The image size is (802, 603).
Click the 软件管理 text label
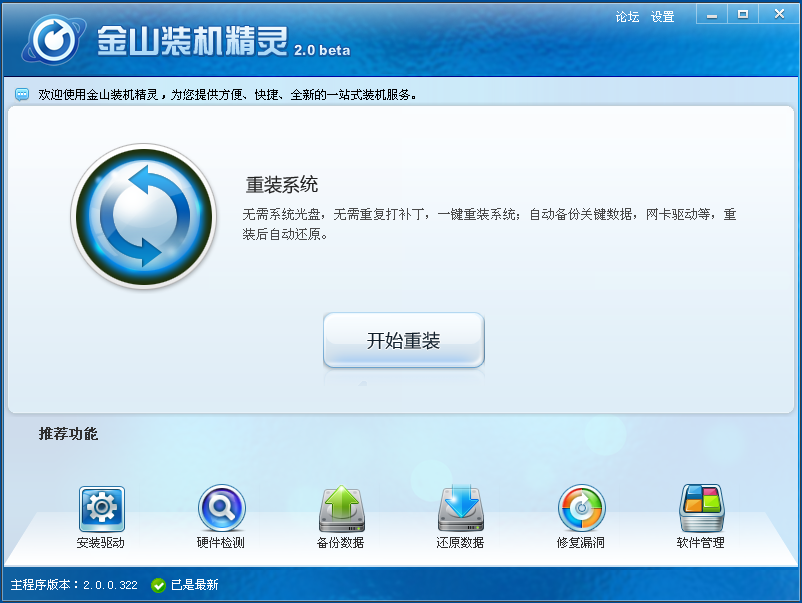coord(701,543)
